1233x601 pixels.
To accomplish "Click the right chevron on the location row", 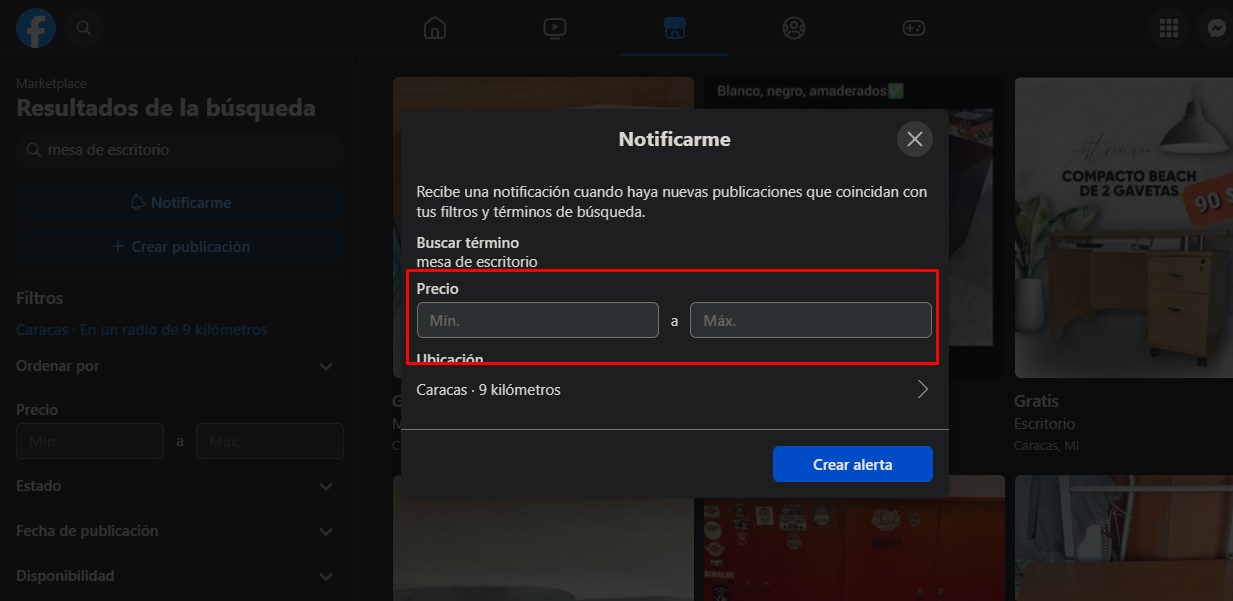I will coord(922,390).
